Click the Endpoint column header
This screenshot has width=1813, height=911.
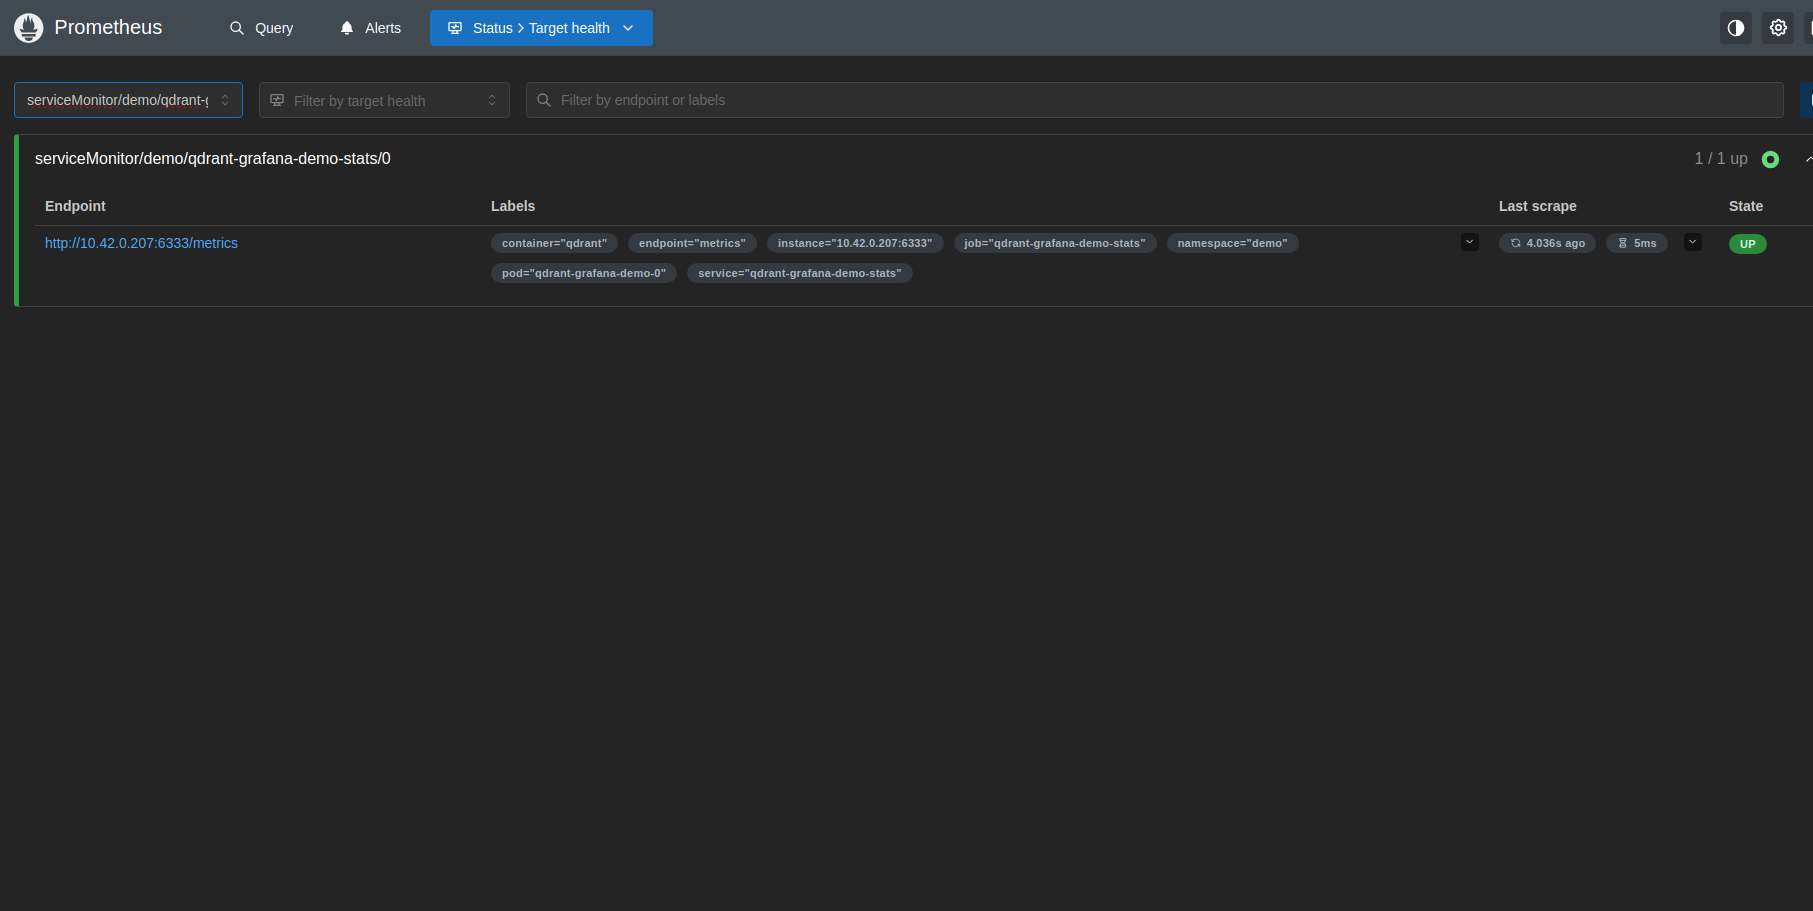pyautogui.click(x=75, y=206)
